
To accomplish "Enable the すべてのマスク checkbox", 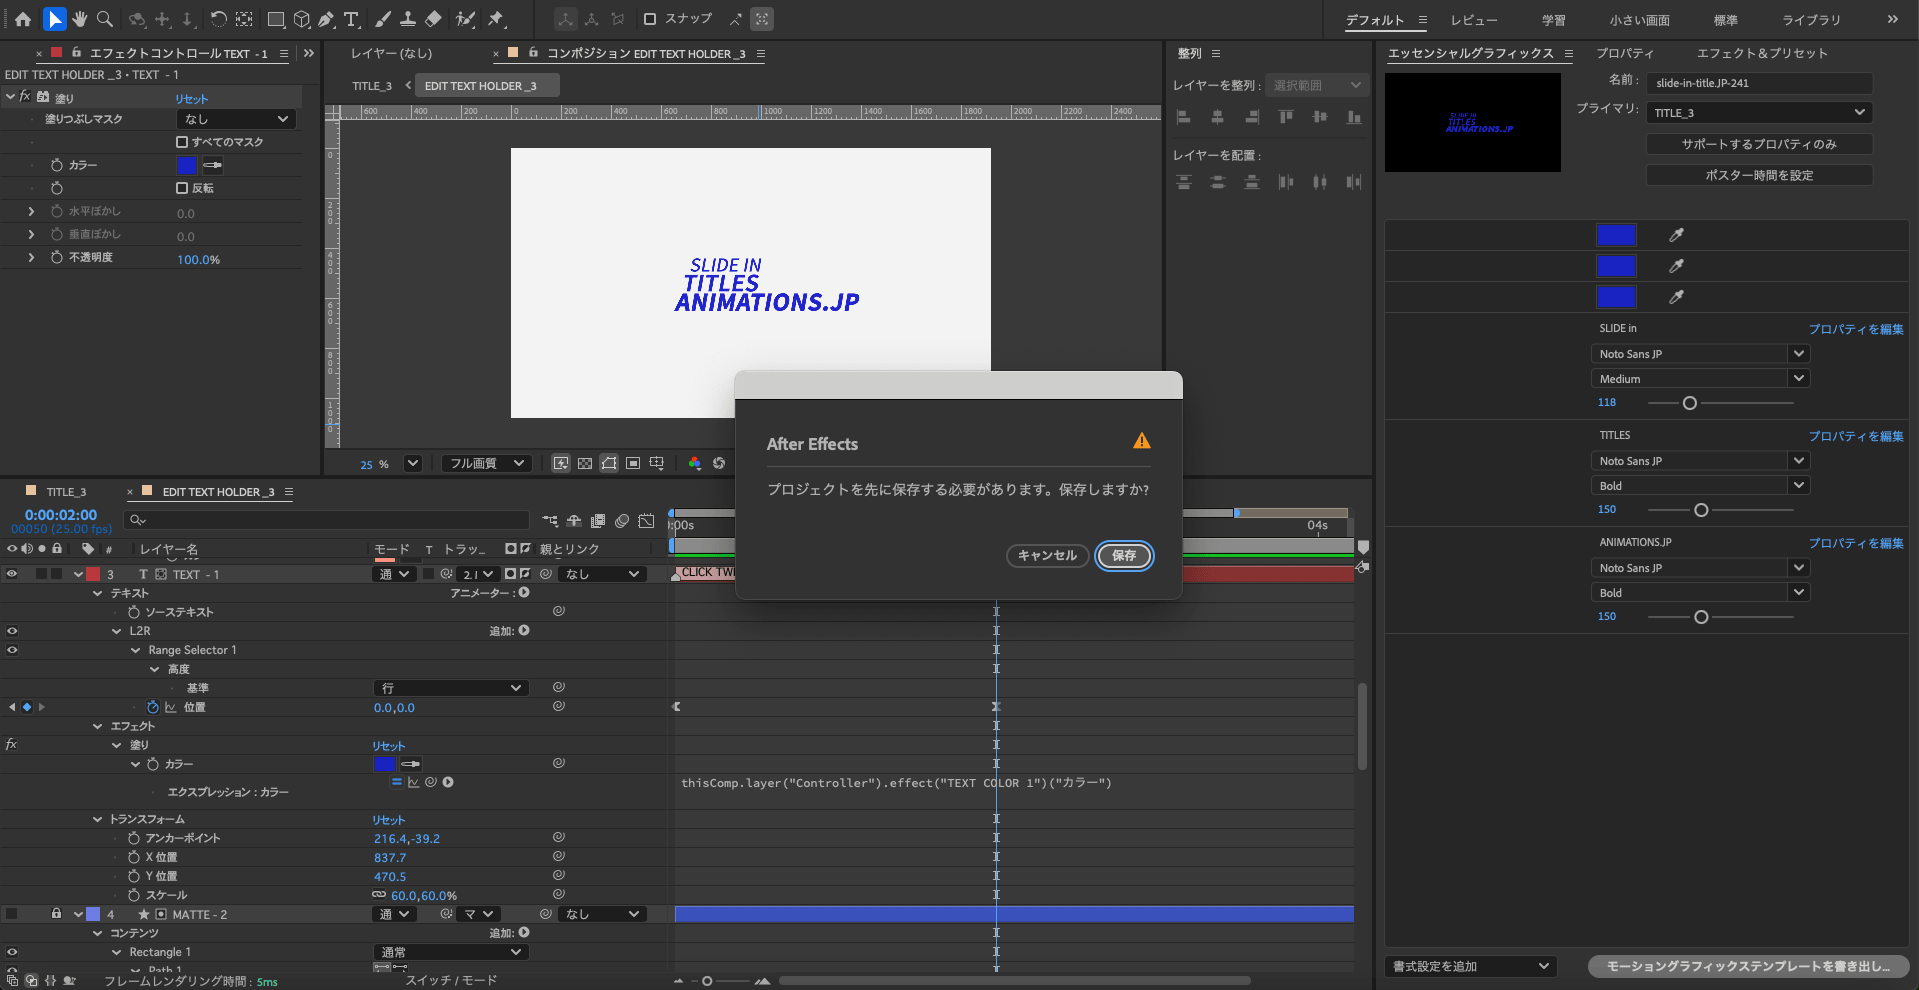I will (x=182, y=142).
